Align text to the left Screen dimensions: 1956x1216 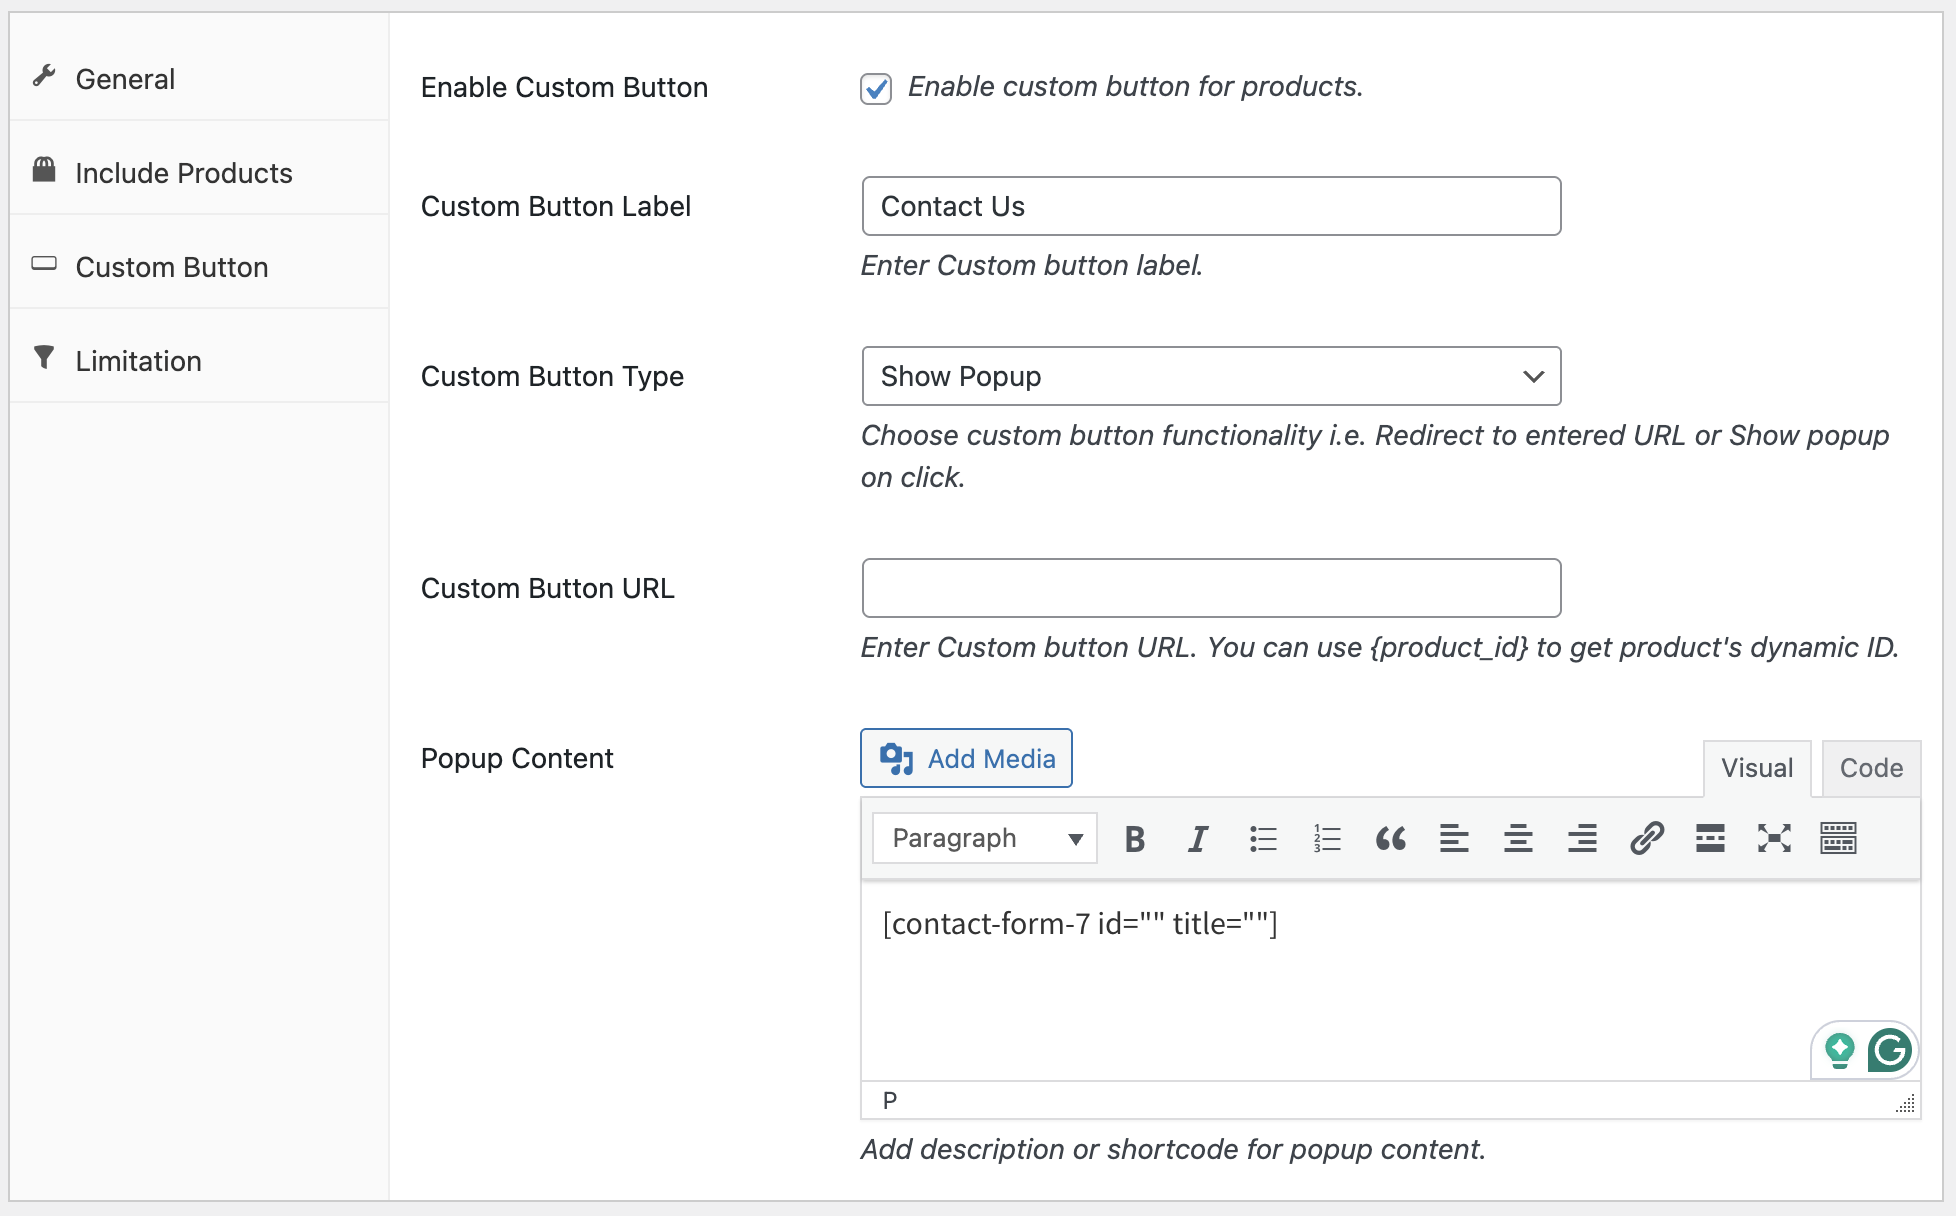1454,838
